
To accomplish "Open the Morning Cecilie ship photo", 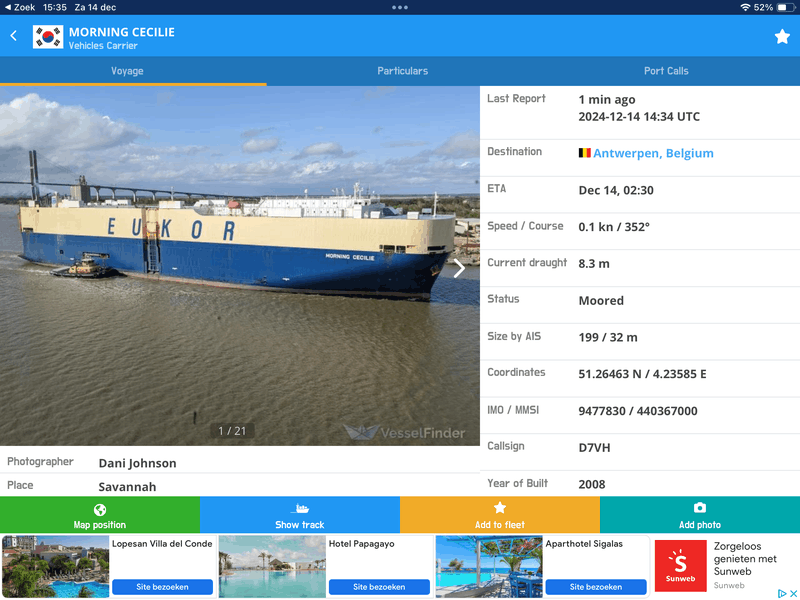I will [x=240, y=265].
